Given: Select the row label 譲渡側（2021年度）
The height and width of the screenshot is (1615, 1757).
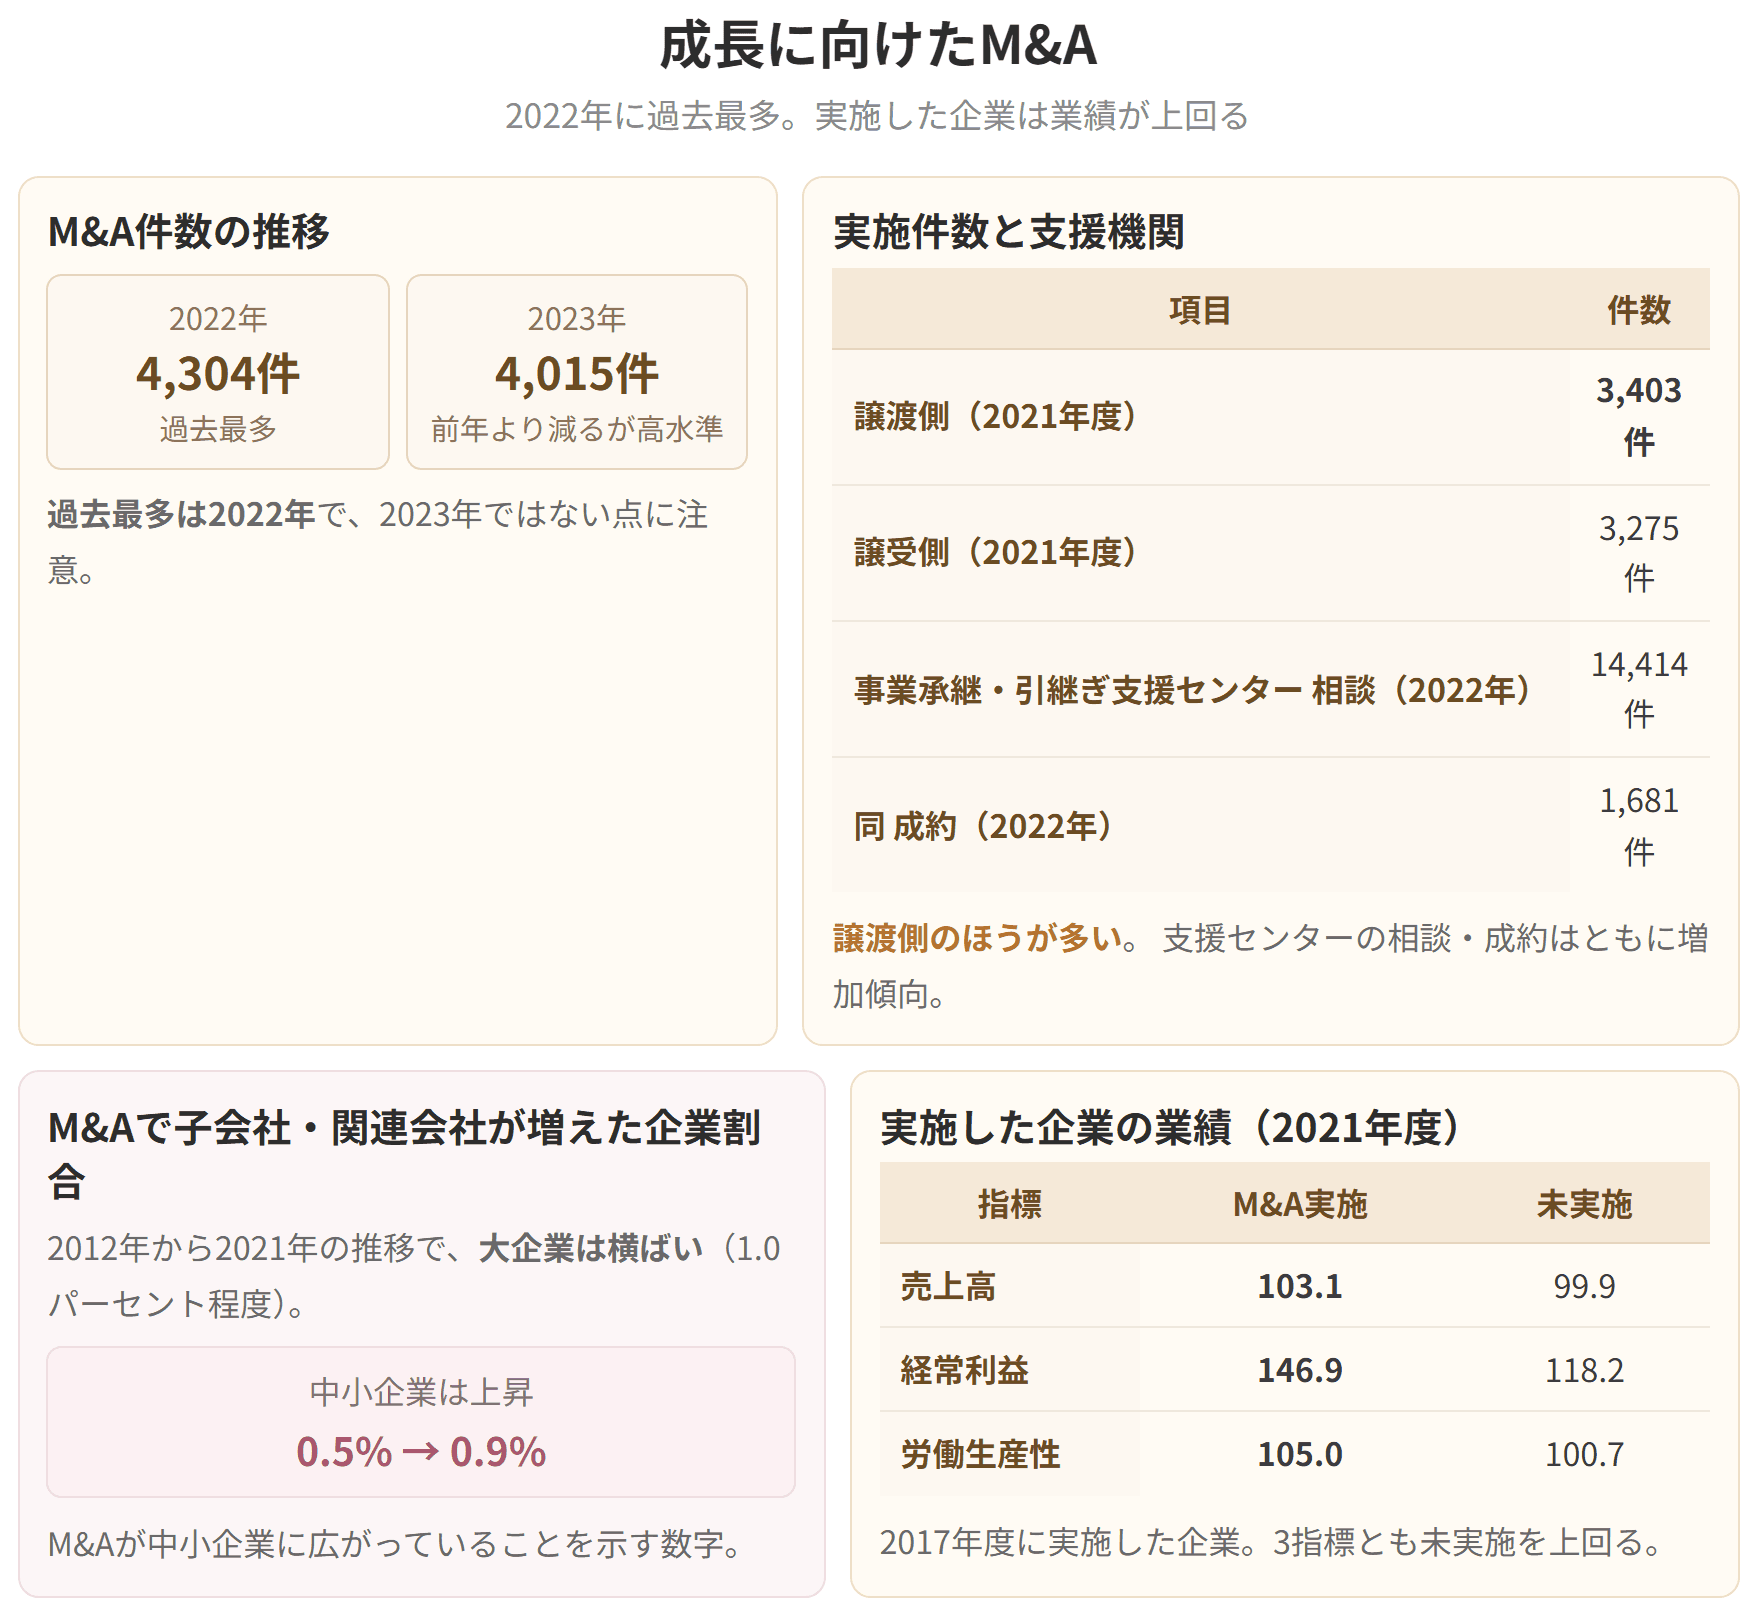Looking at the screenshot, I should coord(996,417).
